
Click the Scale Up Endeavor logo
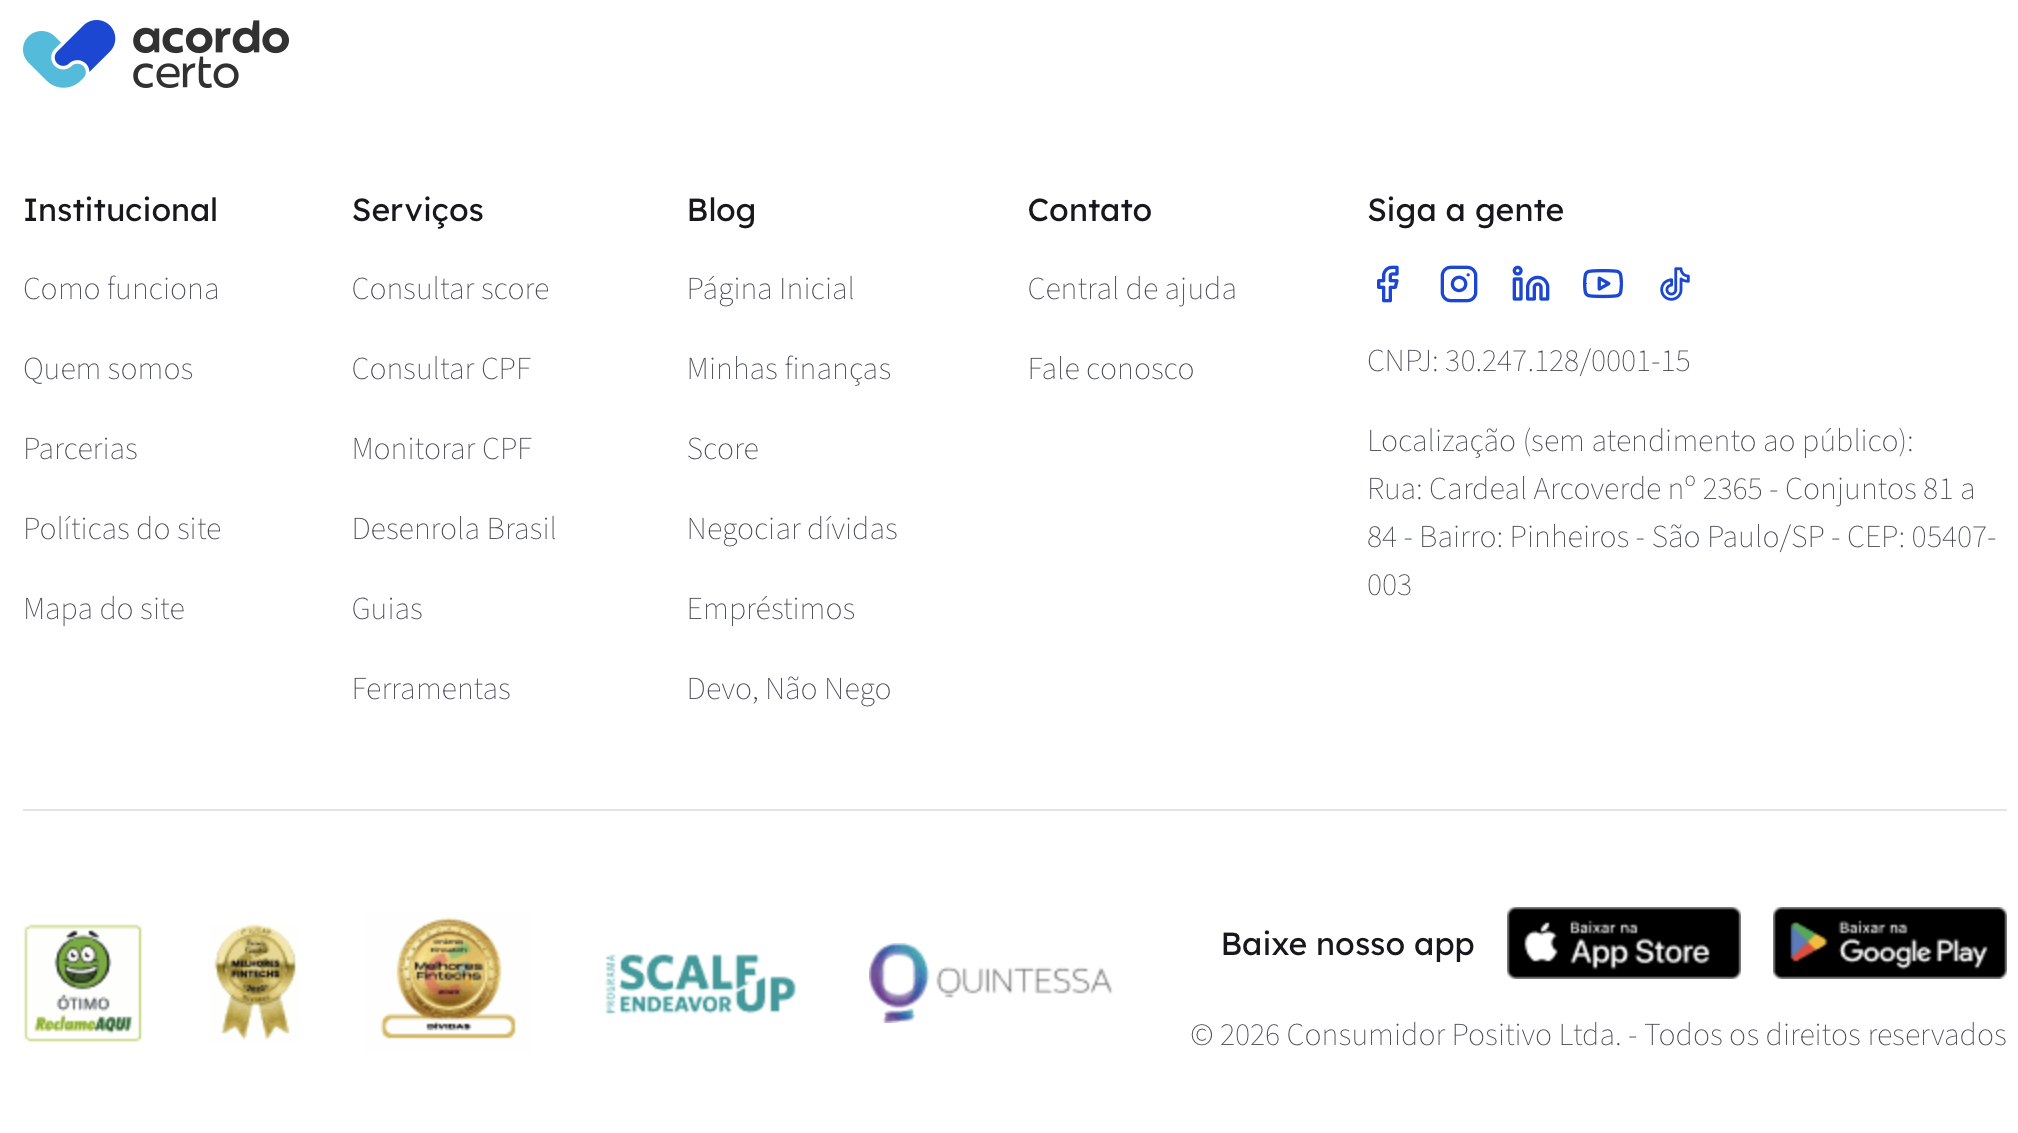tap(700, 983)
